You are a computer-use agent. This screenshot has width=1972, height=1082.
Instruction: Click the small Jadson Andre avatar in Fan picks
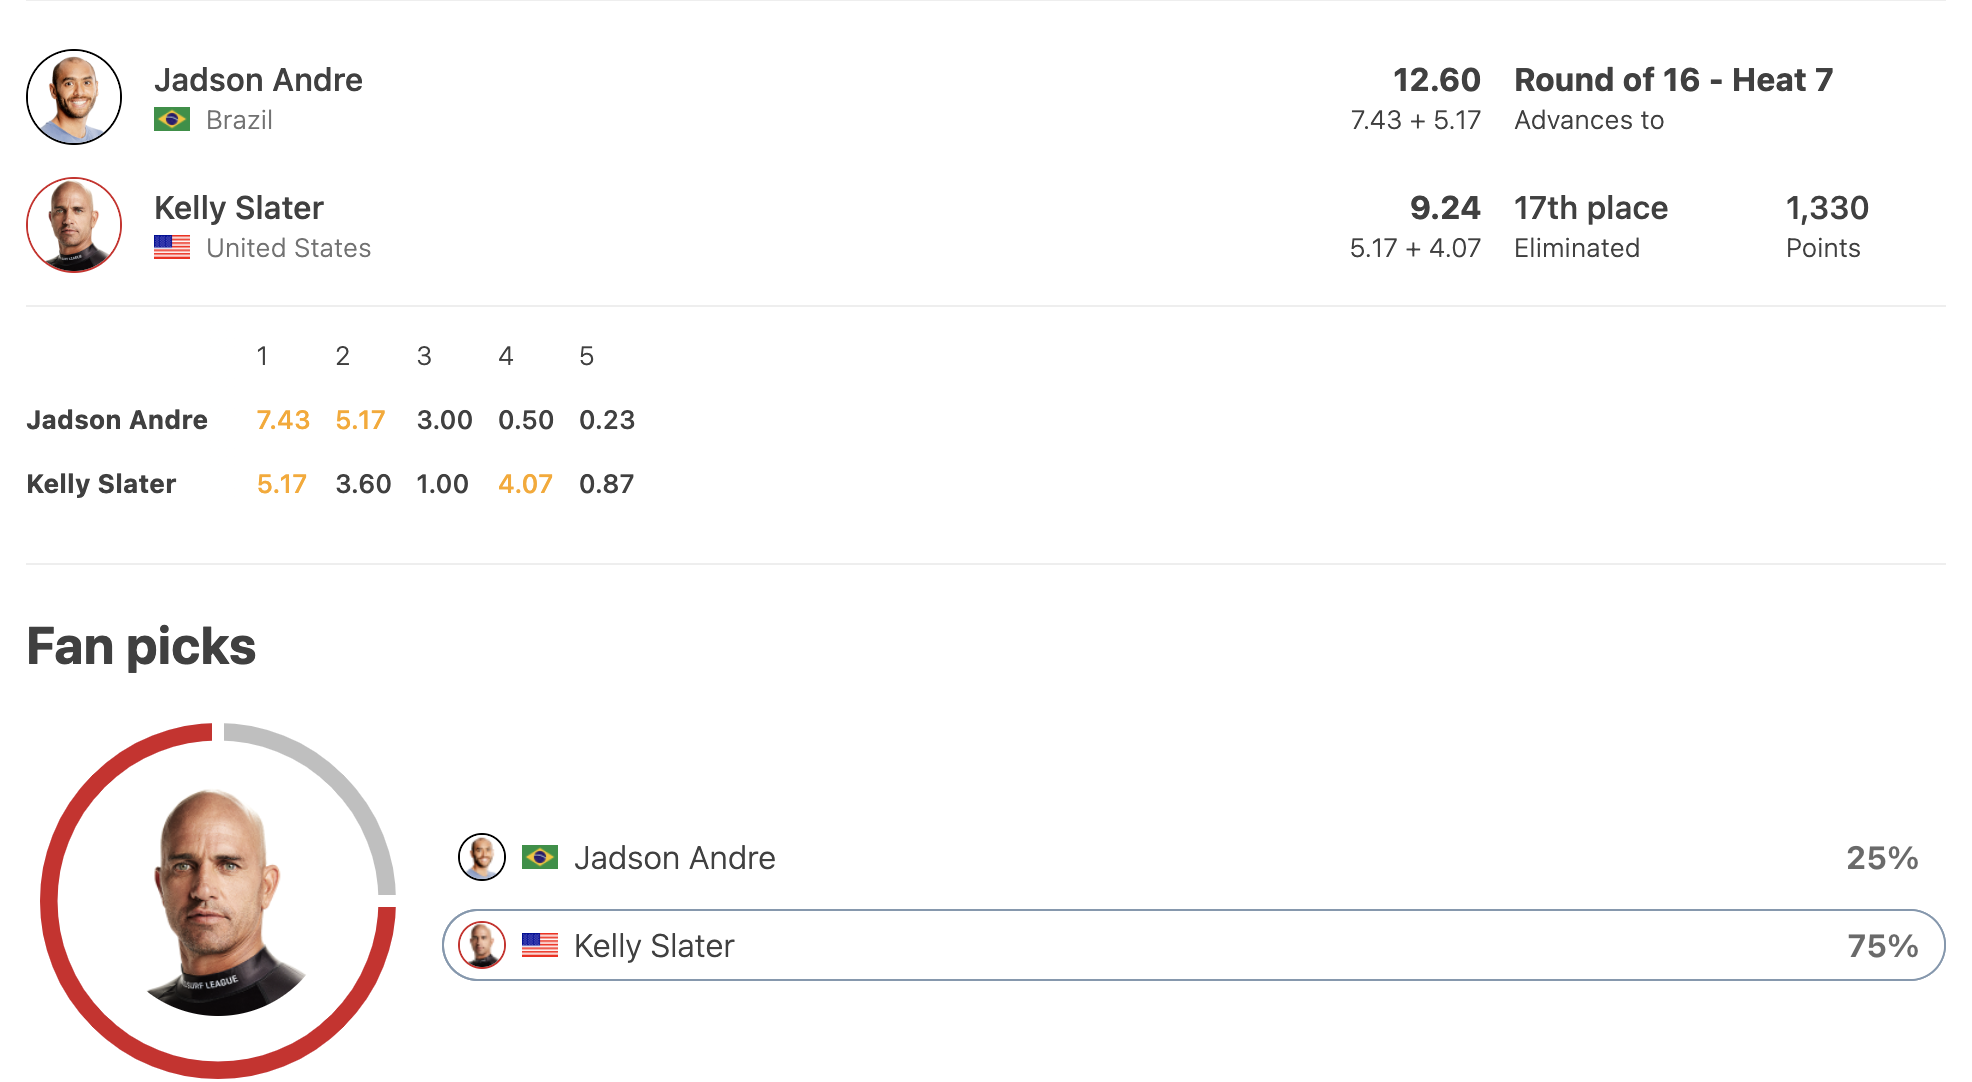[482, 857]
